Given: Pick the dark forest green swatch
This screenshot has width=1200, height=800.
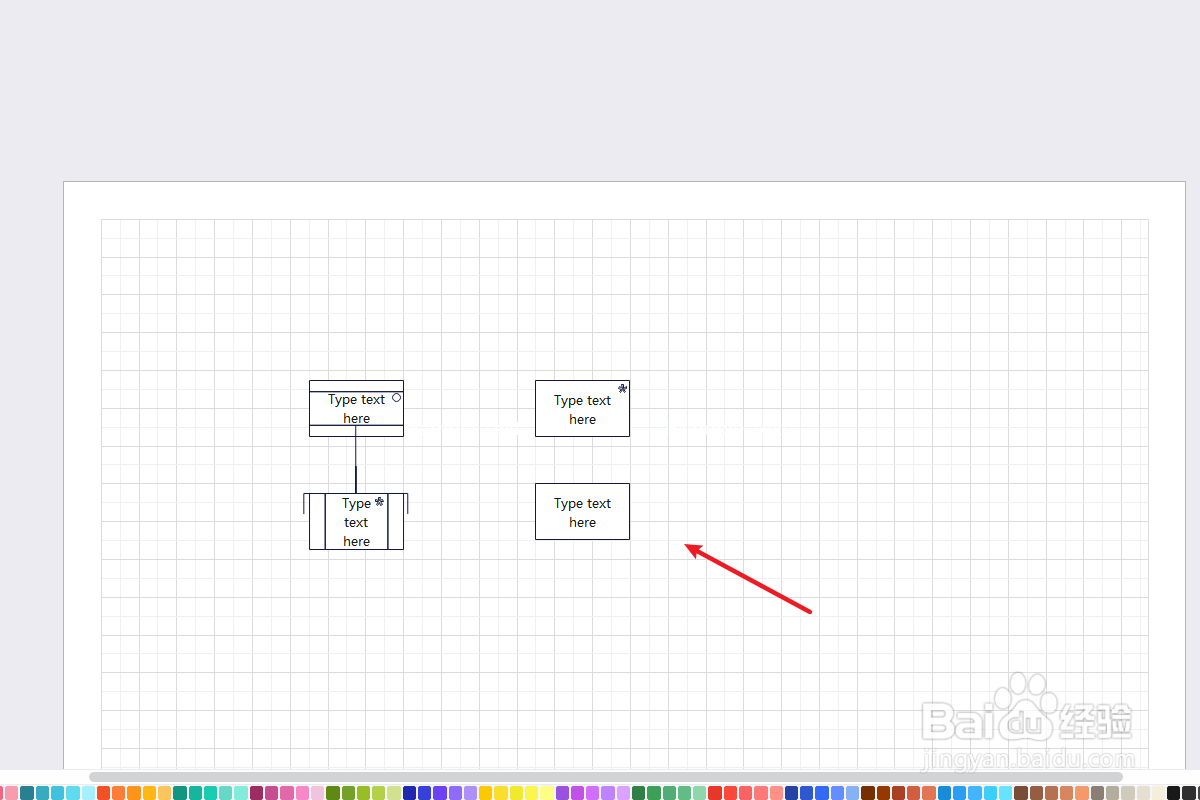Looking at the screenshot, I should tap(638, 793).
